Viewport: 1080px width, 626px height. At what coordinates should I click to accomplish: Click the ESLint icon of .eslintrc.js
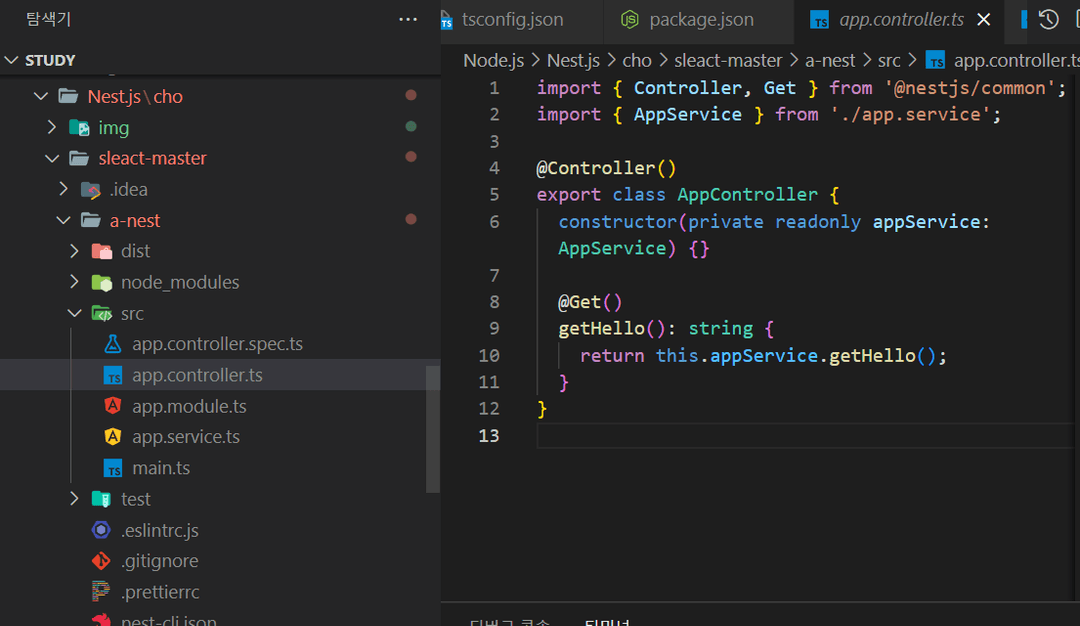pyautogui.click(x=101, y=530)
